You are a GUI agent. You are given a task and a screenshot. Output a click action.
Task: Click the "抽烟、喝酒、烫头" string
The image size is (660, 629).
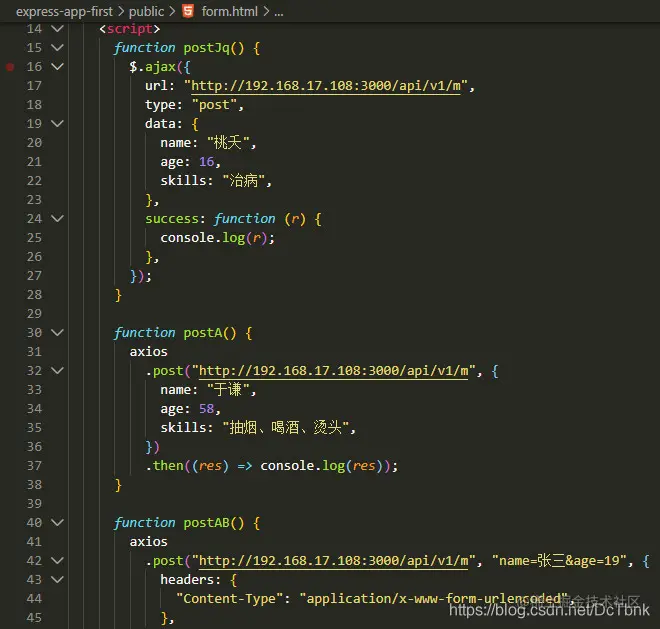tap(285, 428)
